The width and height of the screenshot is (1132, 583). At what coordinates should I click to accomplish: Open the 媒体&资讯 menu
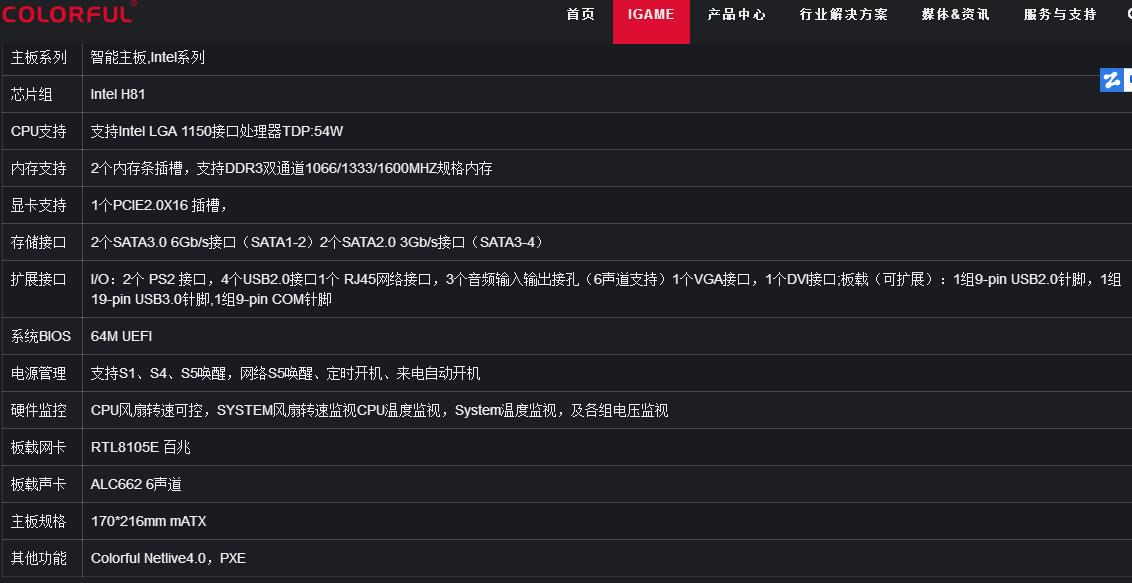click(955, 14)
